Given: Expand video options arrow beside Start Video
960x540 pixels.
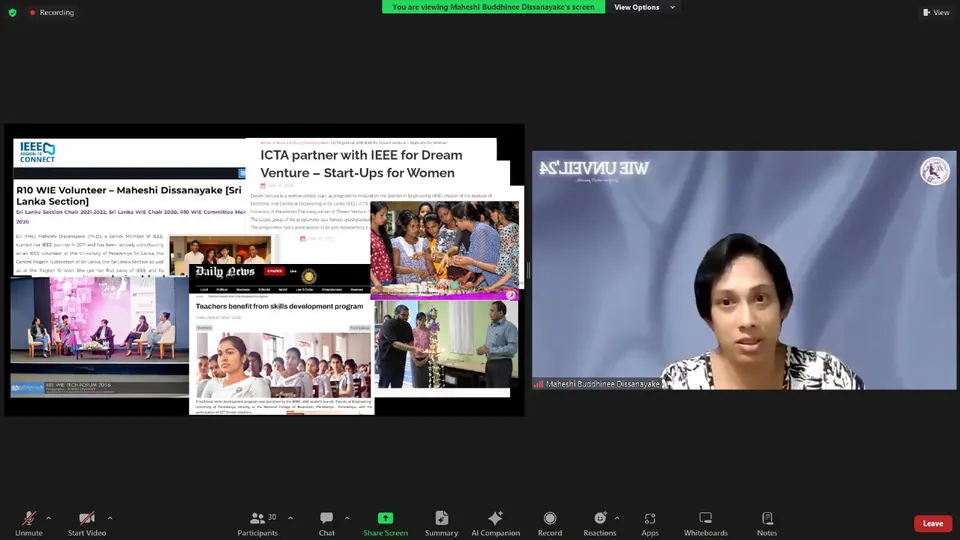Looking at the screenshot, I should pyautogui.click(x=110, y=519).
